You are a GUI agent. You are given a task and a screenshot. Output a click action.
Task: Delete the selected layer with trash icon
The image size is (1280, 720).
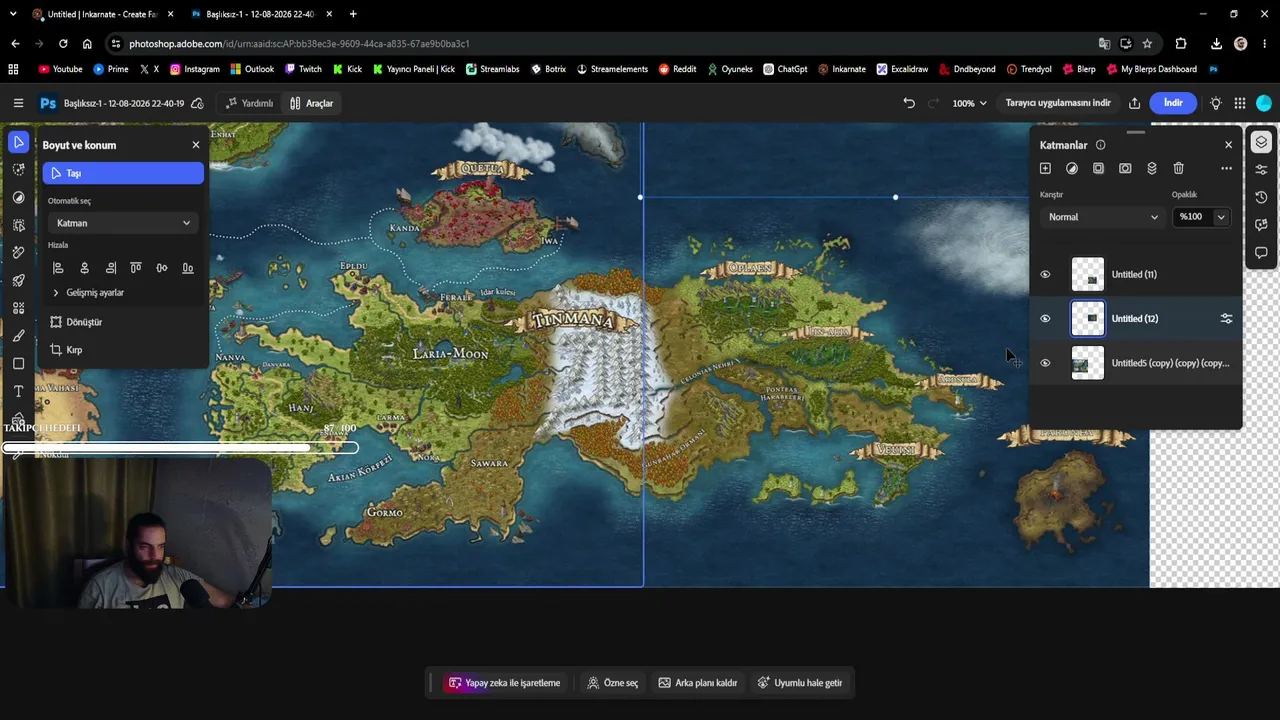click(x=1178, y=168)
